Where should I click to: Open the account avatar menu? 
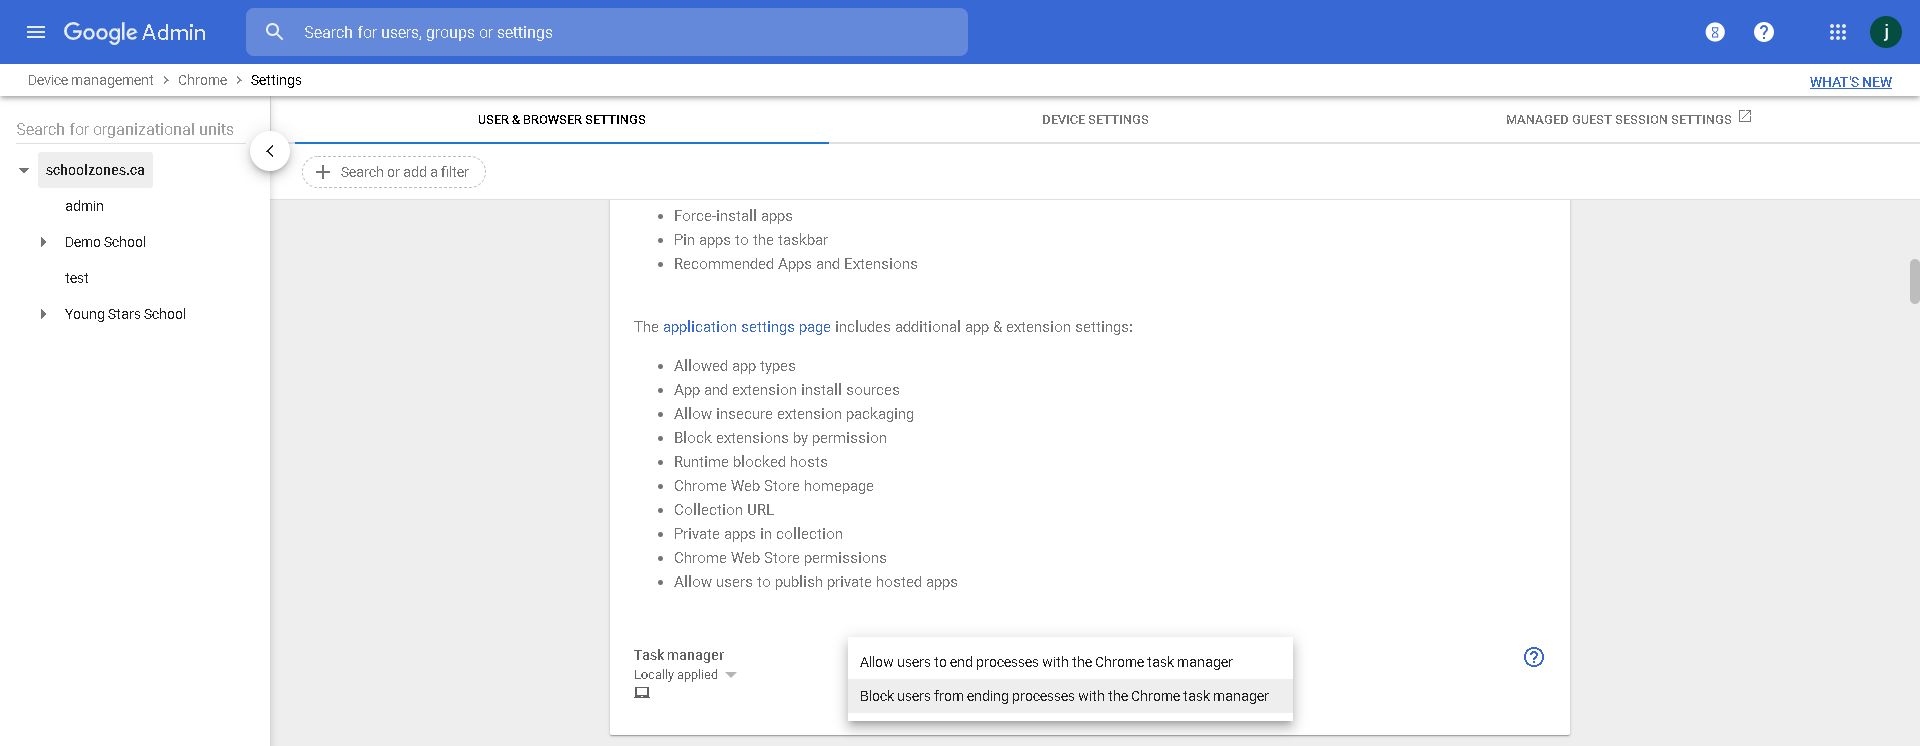[1886, 32]
